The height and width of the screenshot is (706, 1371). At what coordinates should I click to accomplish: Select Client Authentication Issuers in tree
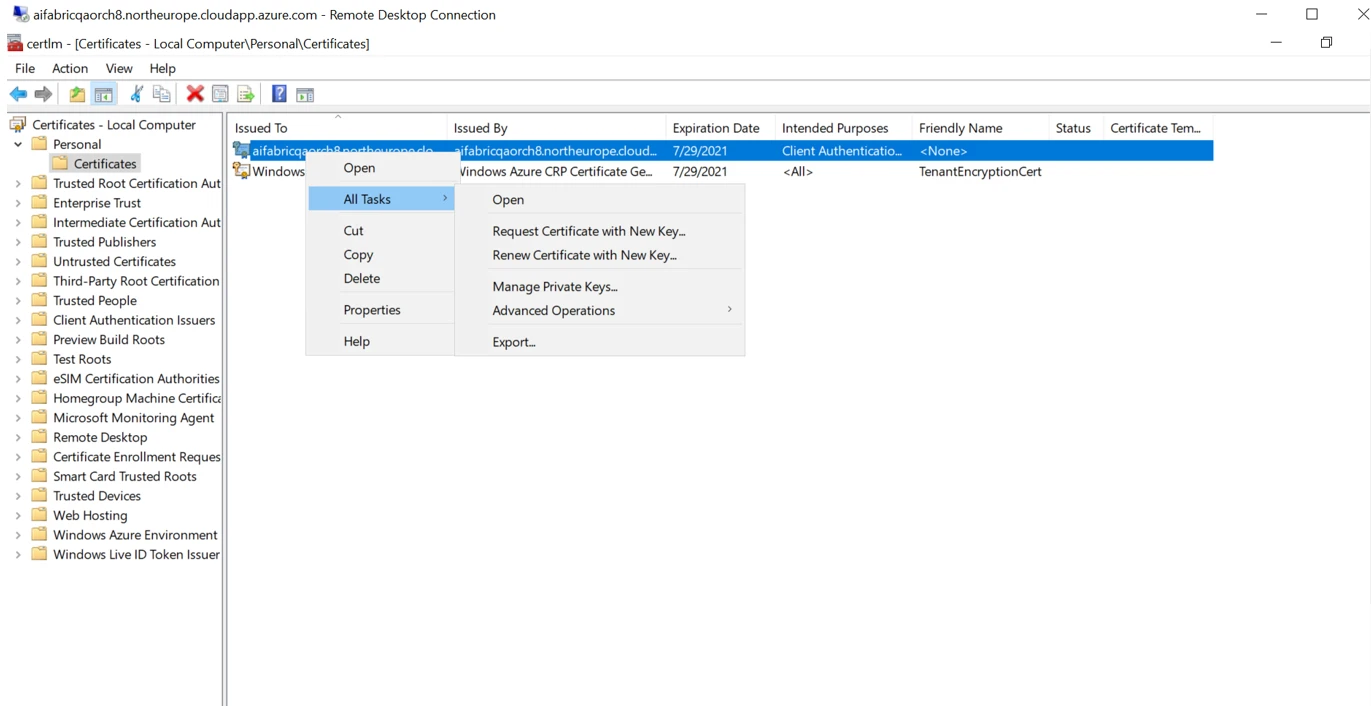pyautogui.click(x=134, y=320)
